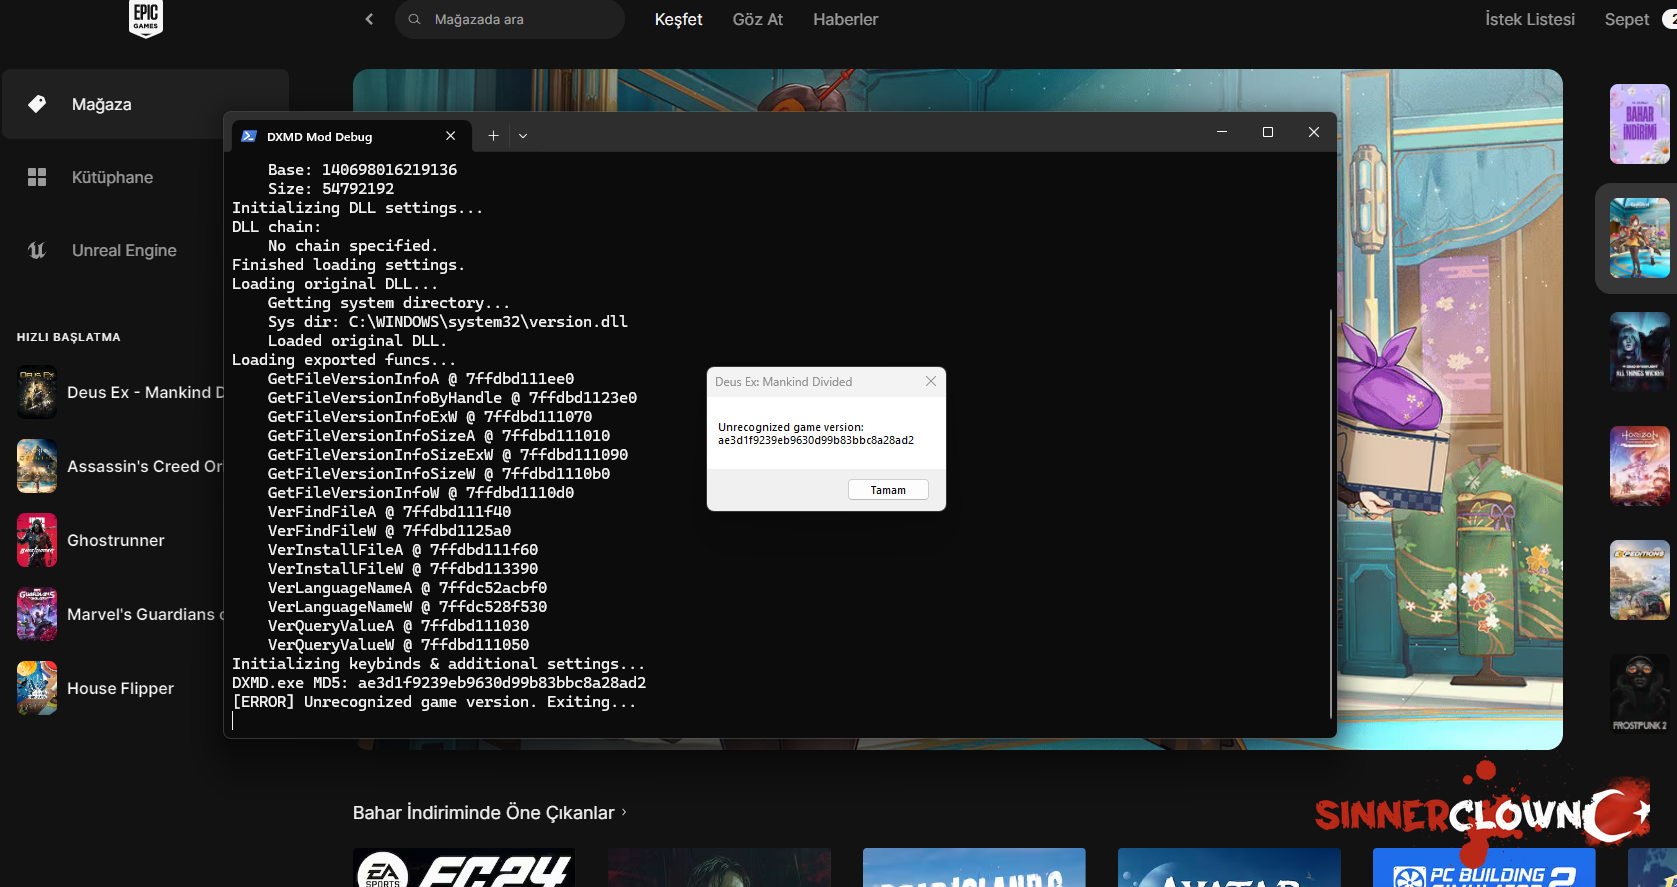1677x887 pixels.
Task: Click the DXMD.exe MD5 line
Action: [x=439, y=683]
